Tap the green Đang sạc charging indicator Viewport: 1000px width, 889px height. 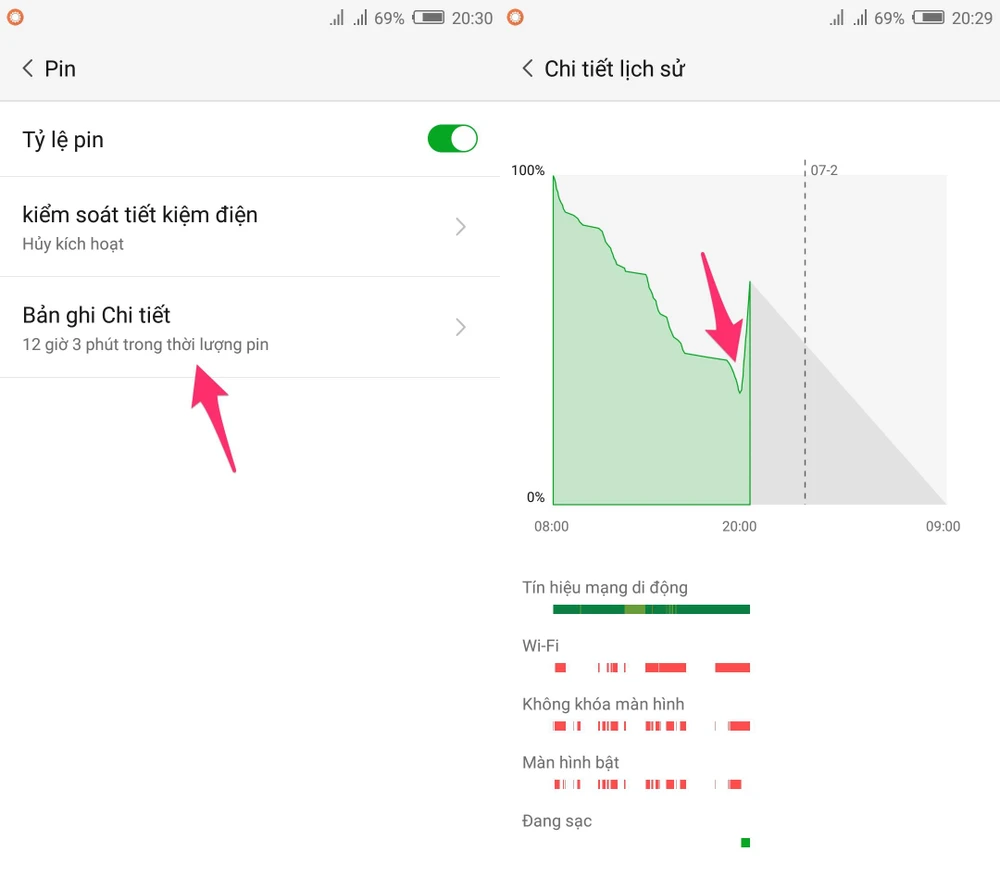[745, 843]
